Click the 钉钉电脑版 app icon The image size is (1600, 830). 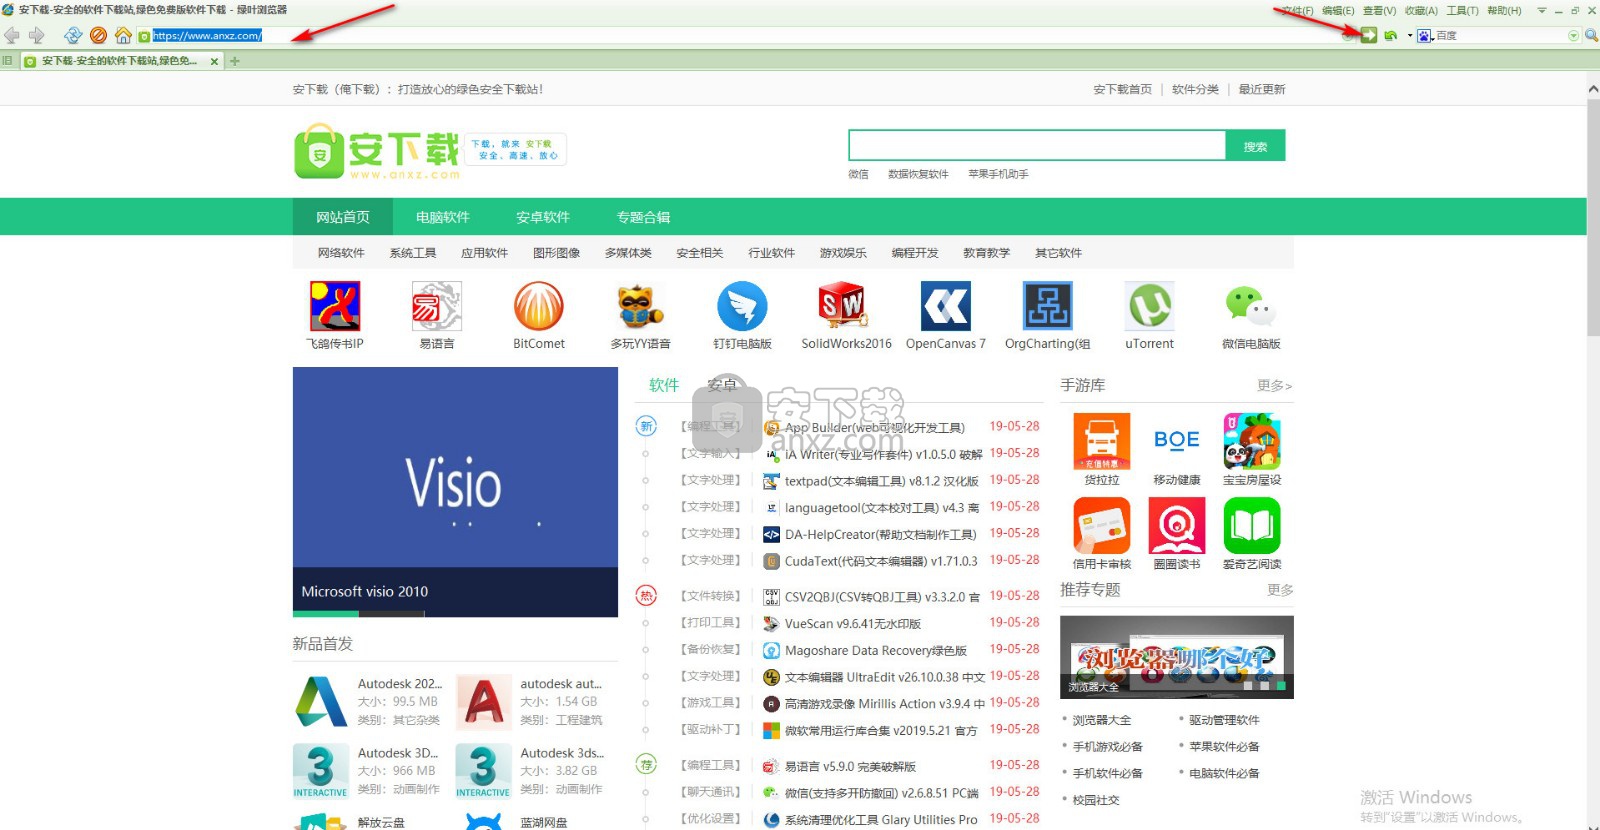coord(742,306)
